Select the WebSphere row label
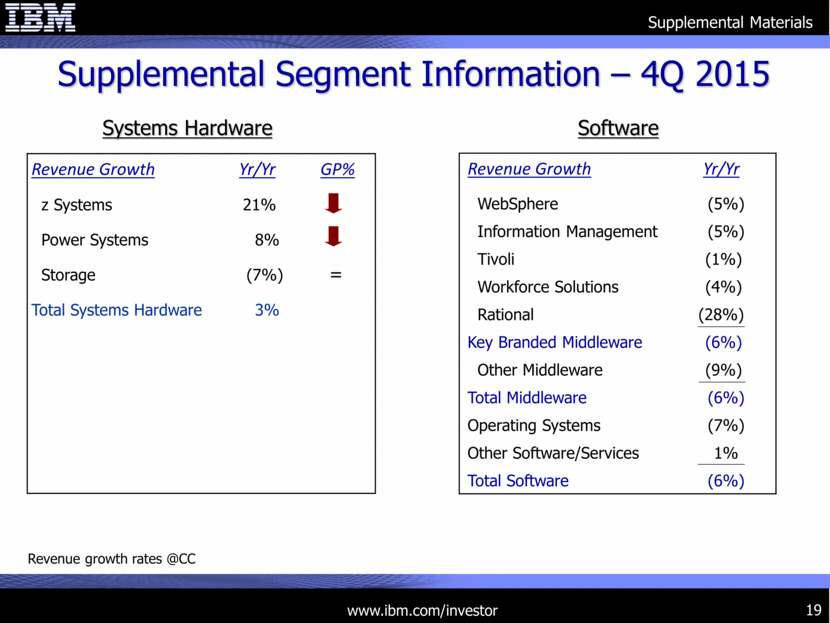 click(518, 204)
